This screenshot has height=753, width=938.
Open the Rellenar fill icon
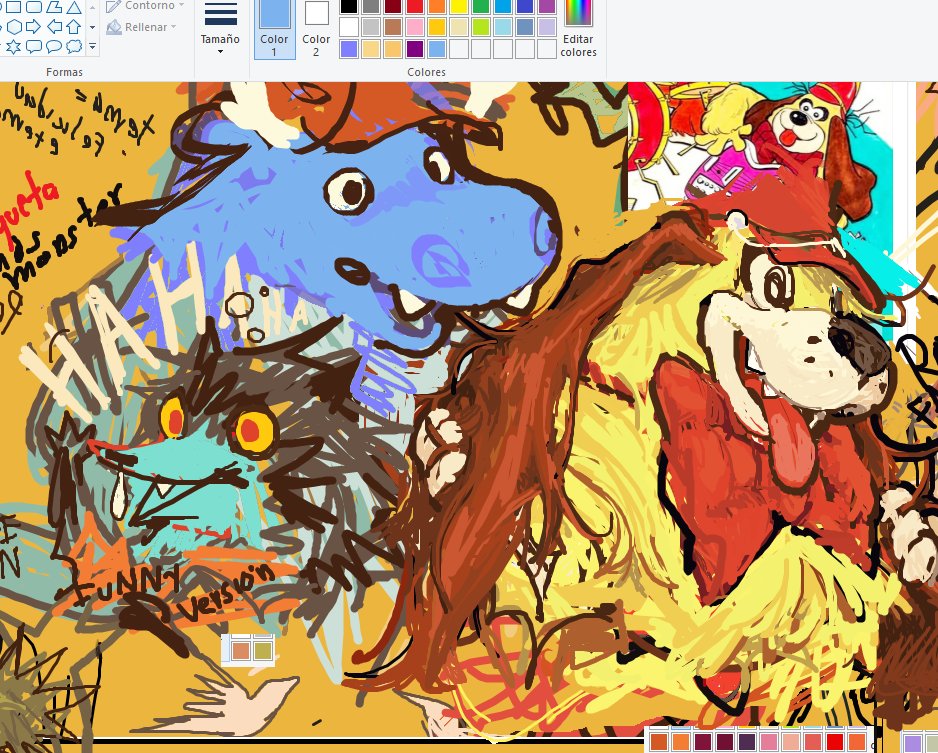(x=114, y=27)
